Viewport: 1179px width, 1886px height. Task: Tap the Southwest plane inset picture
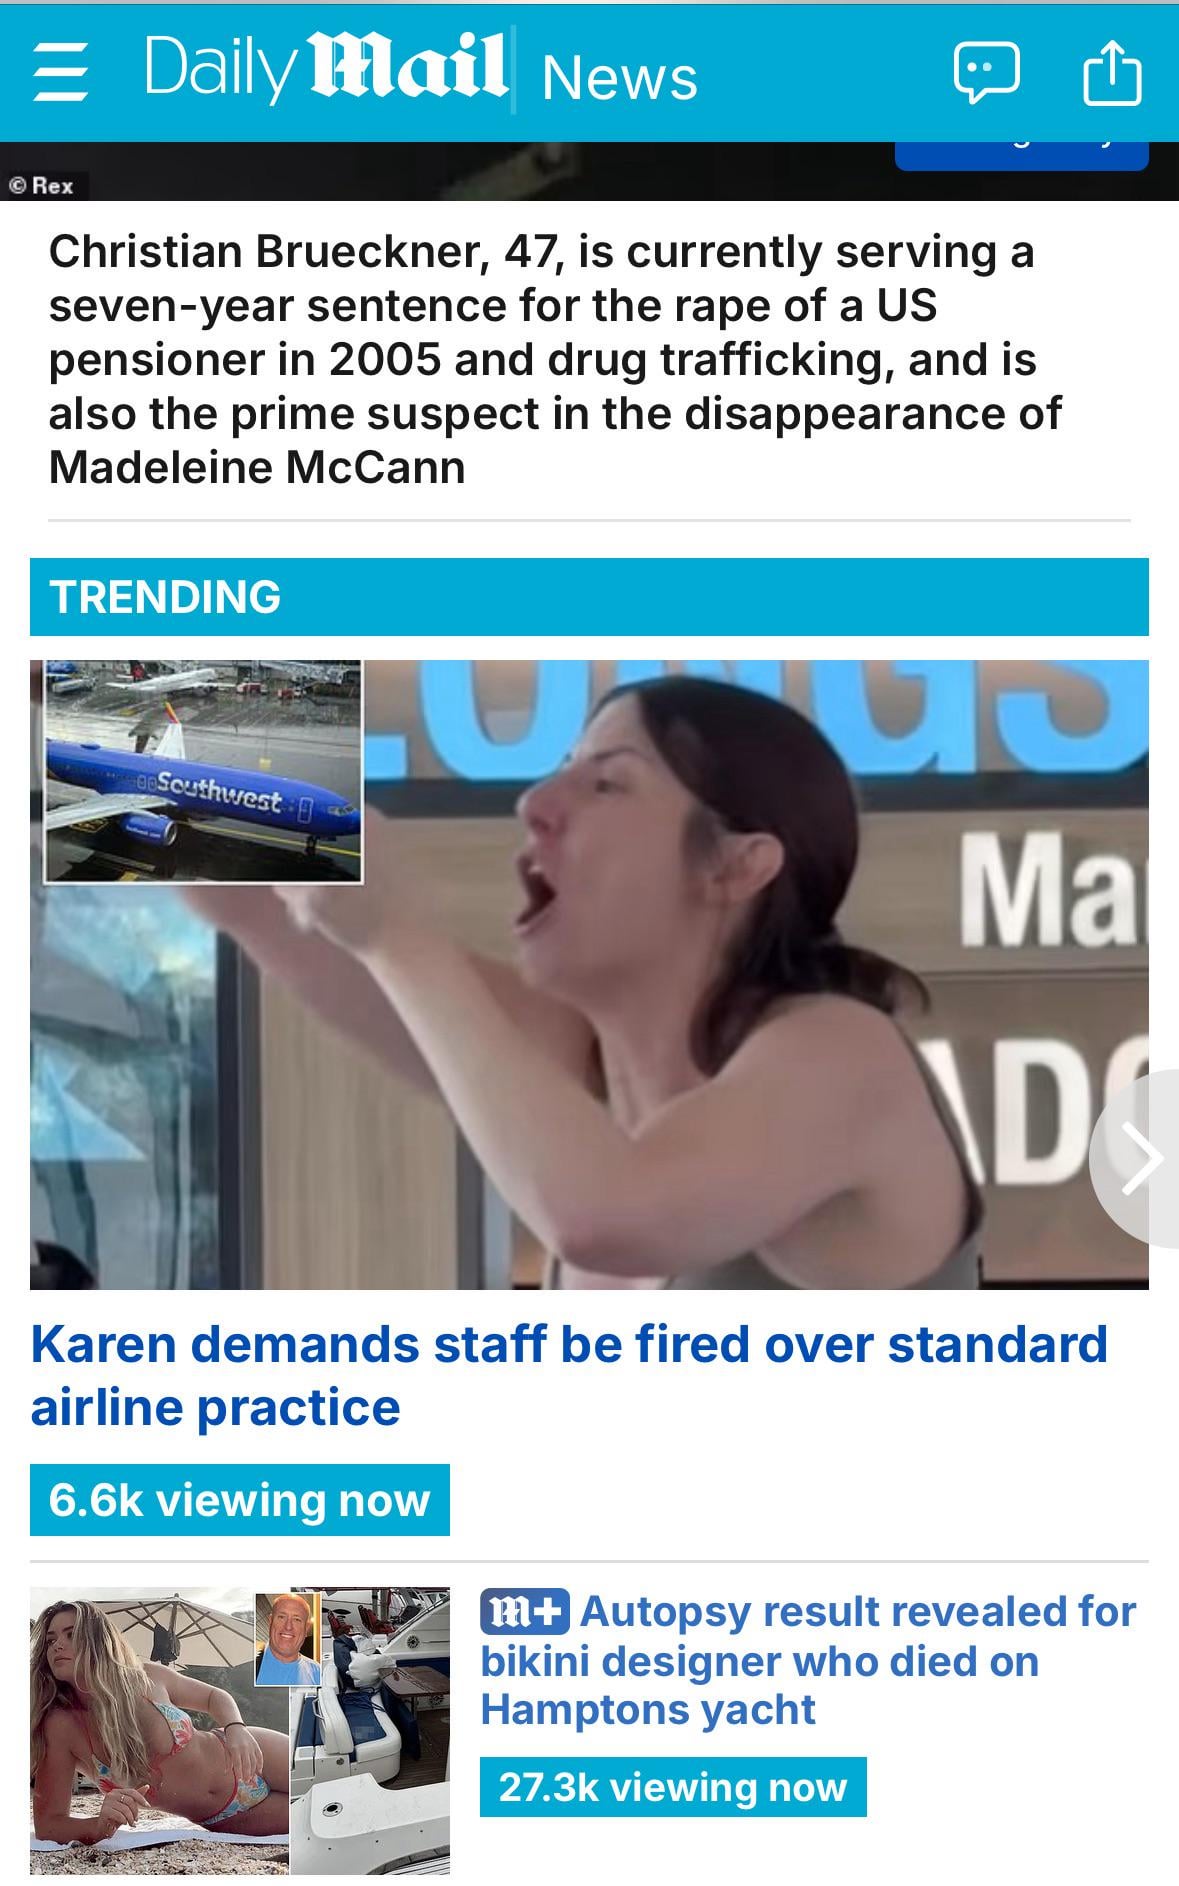tap(203, 771)
